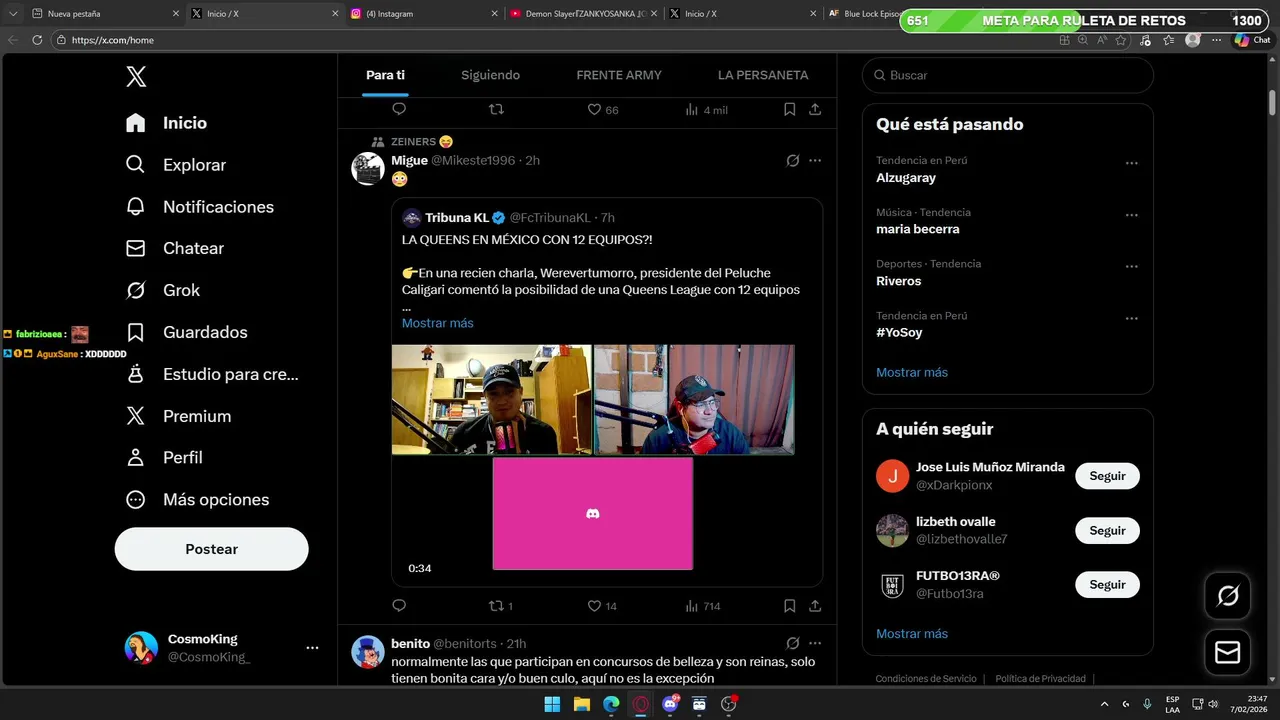Open the floating messages button

[x=1227, y=653]
